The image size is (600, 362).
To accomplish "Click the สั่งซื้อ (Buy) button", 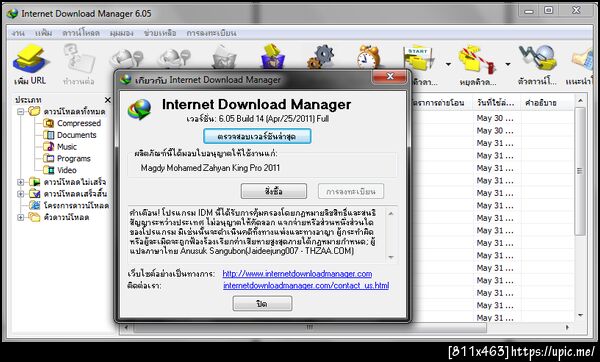I will tap(274, 191).
